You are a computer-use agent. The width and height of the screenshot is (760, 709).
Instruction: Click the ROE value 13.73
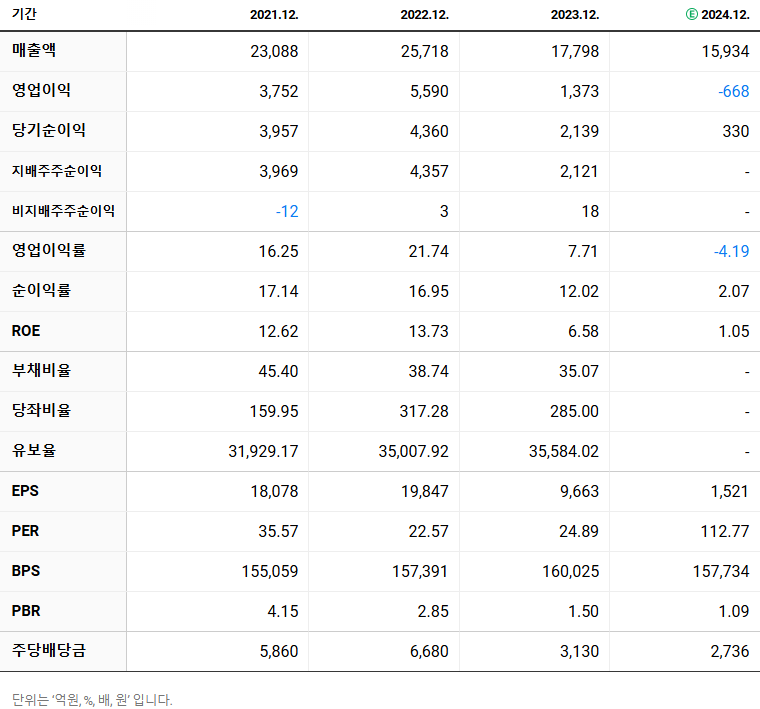click(428, 331)
